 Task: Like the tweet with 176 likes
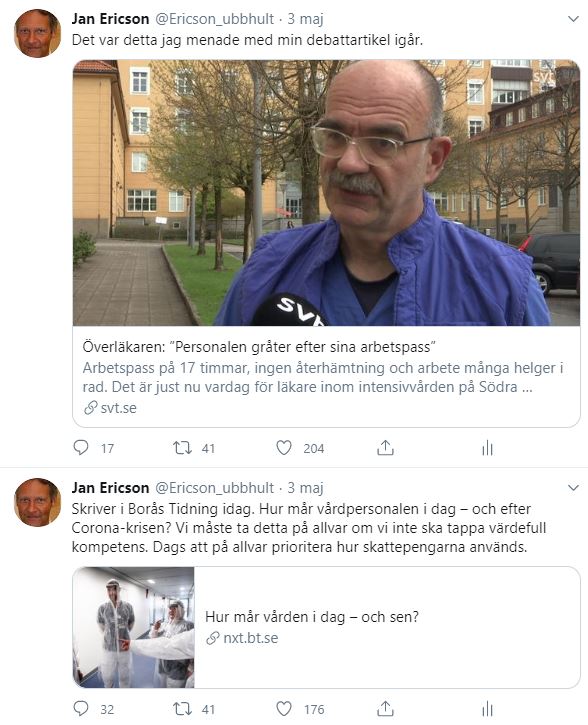click(284, 708)
